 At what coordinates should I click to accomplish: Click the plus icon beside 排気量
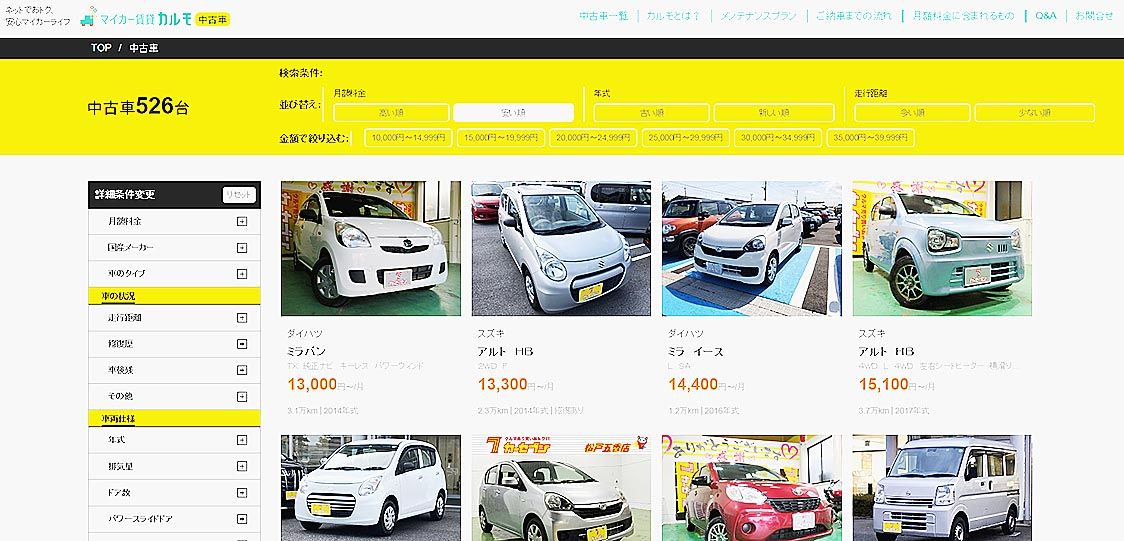pyautogui.click(x=242, y=466)
